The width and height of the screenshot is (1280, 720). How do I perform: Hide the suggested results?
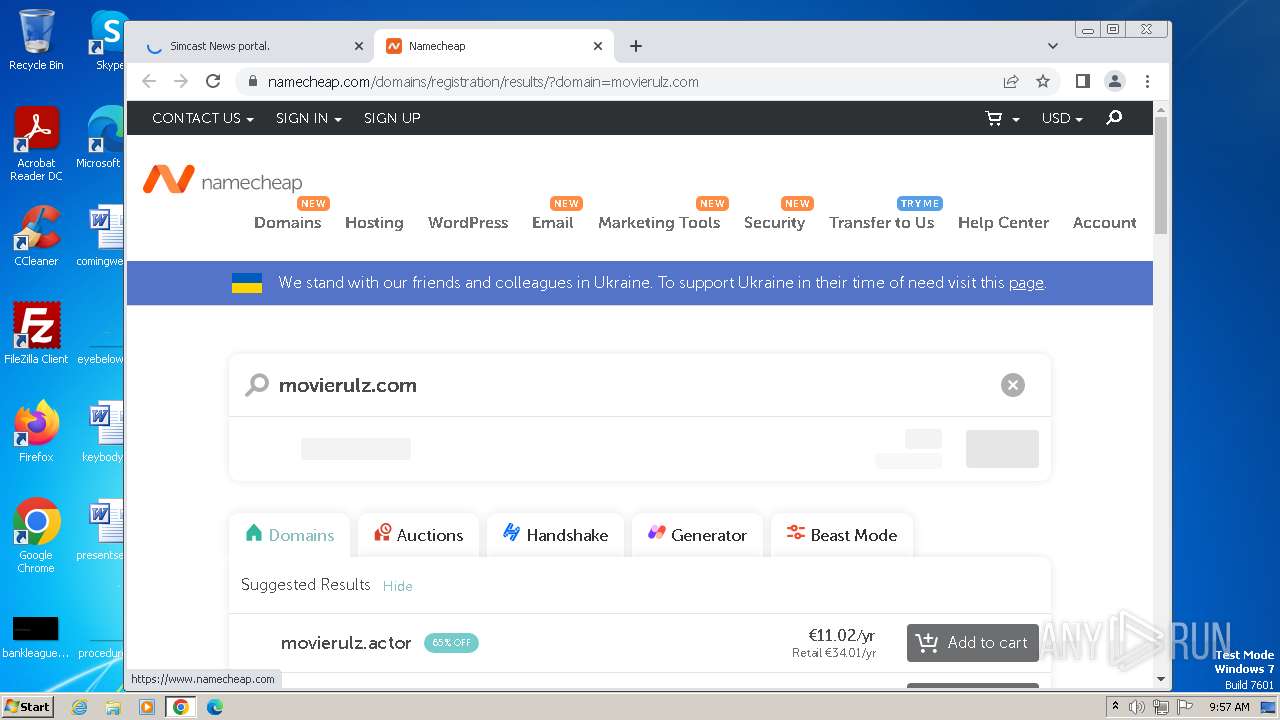point(397,586)
